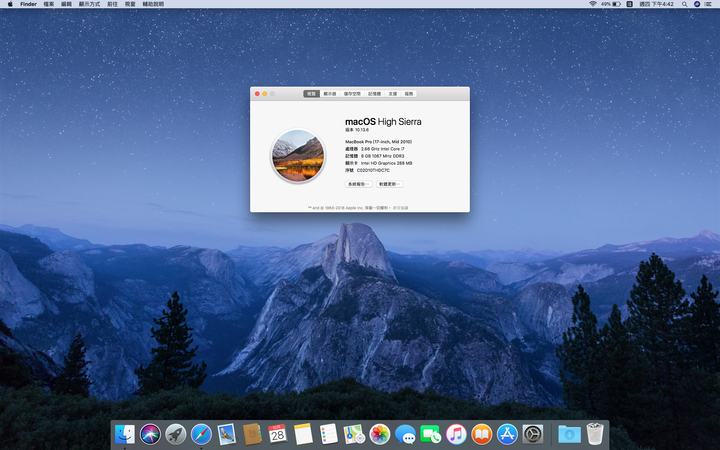Screen dimensions: 720x450
Task: Open the 顯示方式 menu
Action: point(89,4)
